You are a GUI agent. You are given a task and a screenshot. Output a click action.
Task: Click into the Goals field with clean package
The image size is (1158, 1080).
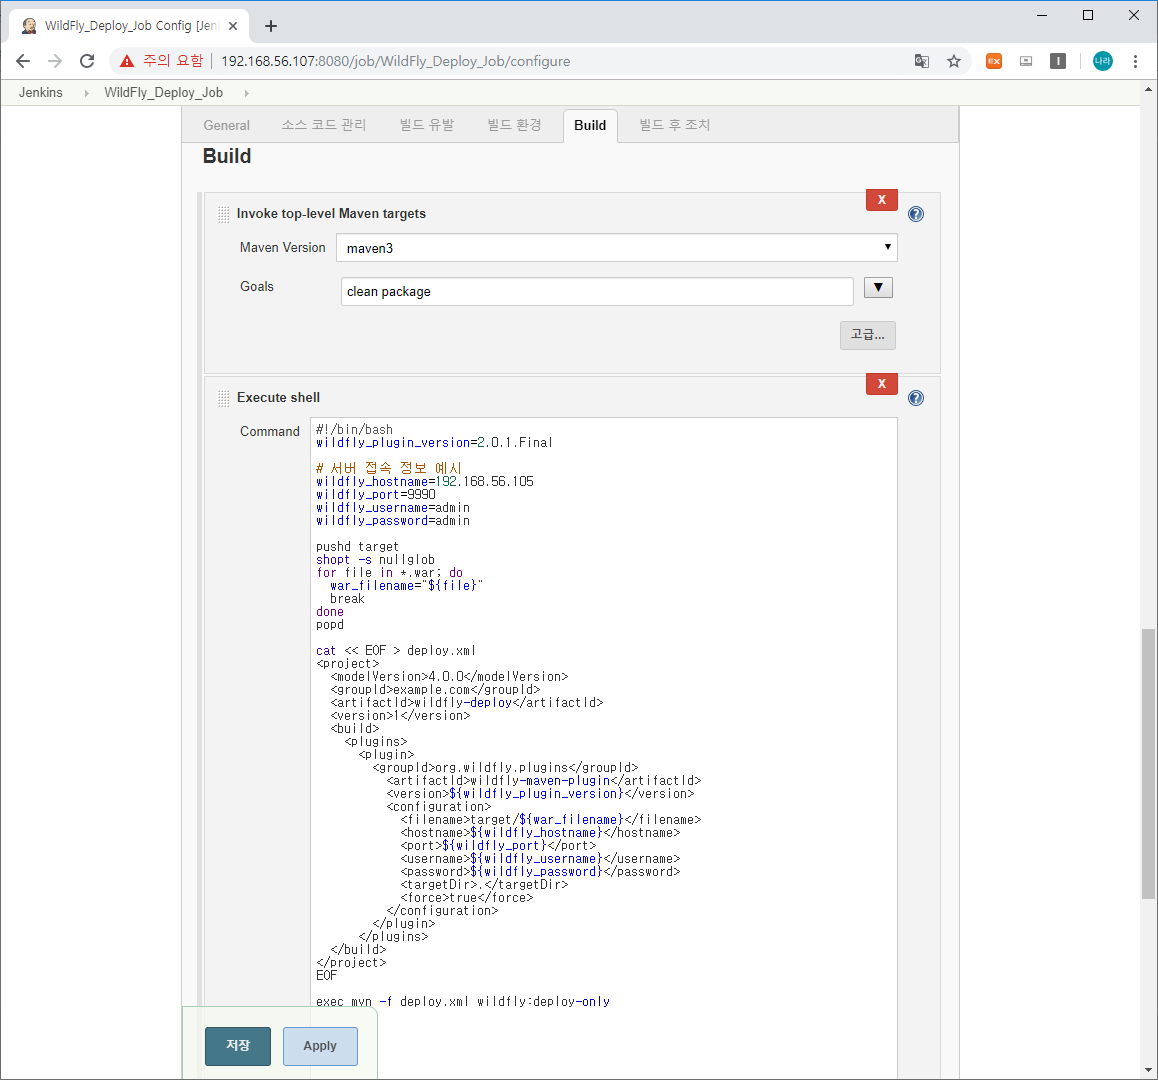(597, 291)
